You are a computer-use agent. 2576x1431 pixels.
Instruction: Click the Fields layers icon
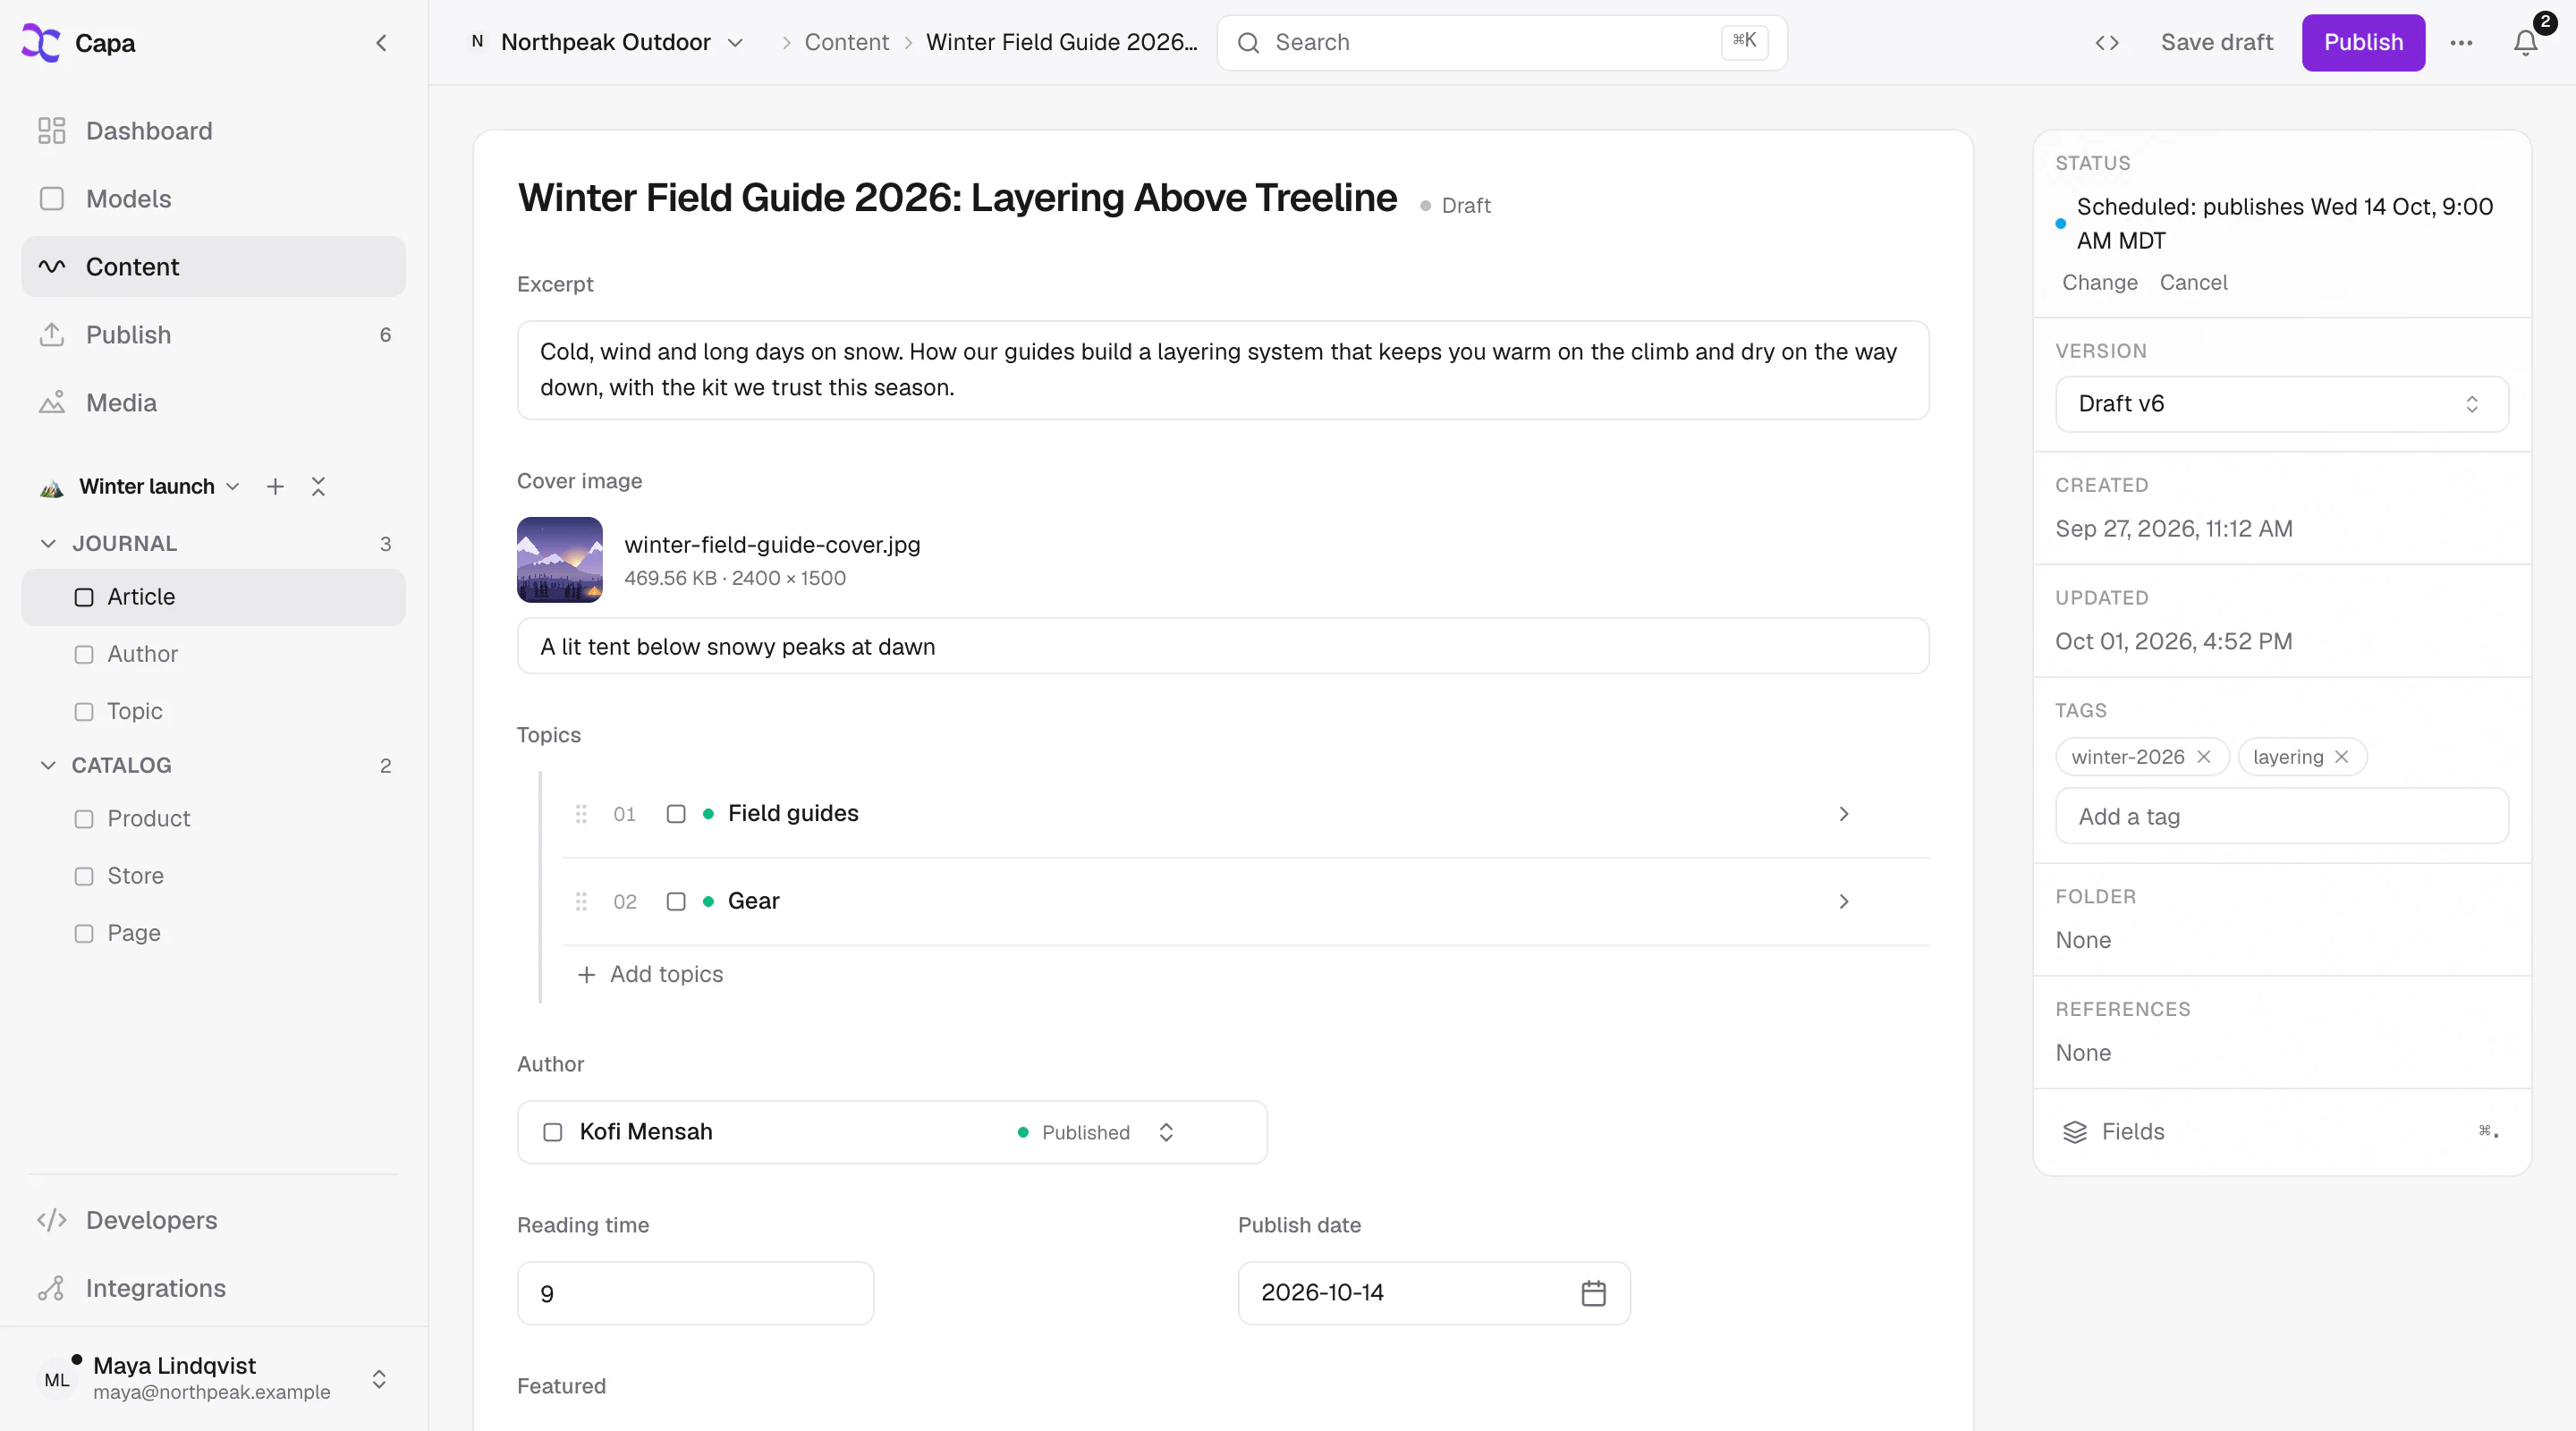2075,1132
